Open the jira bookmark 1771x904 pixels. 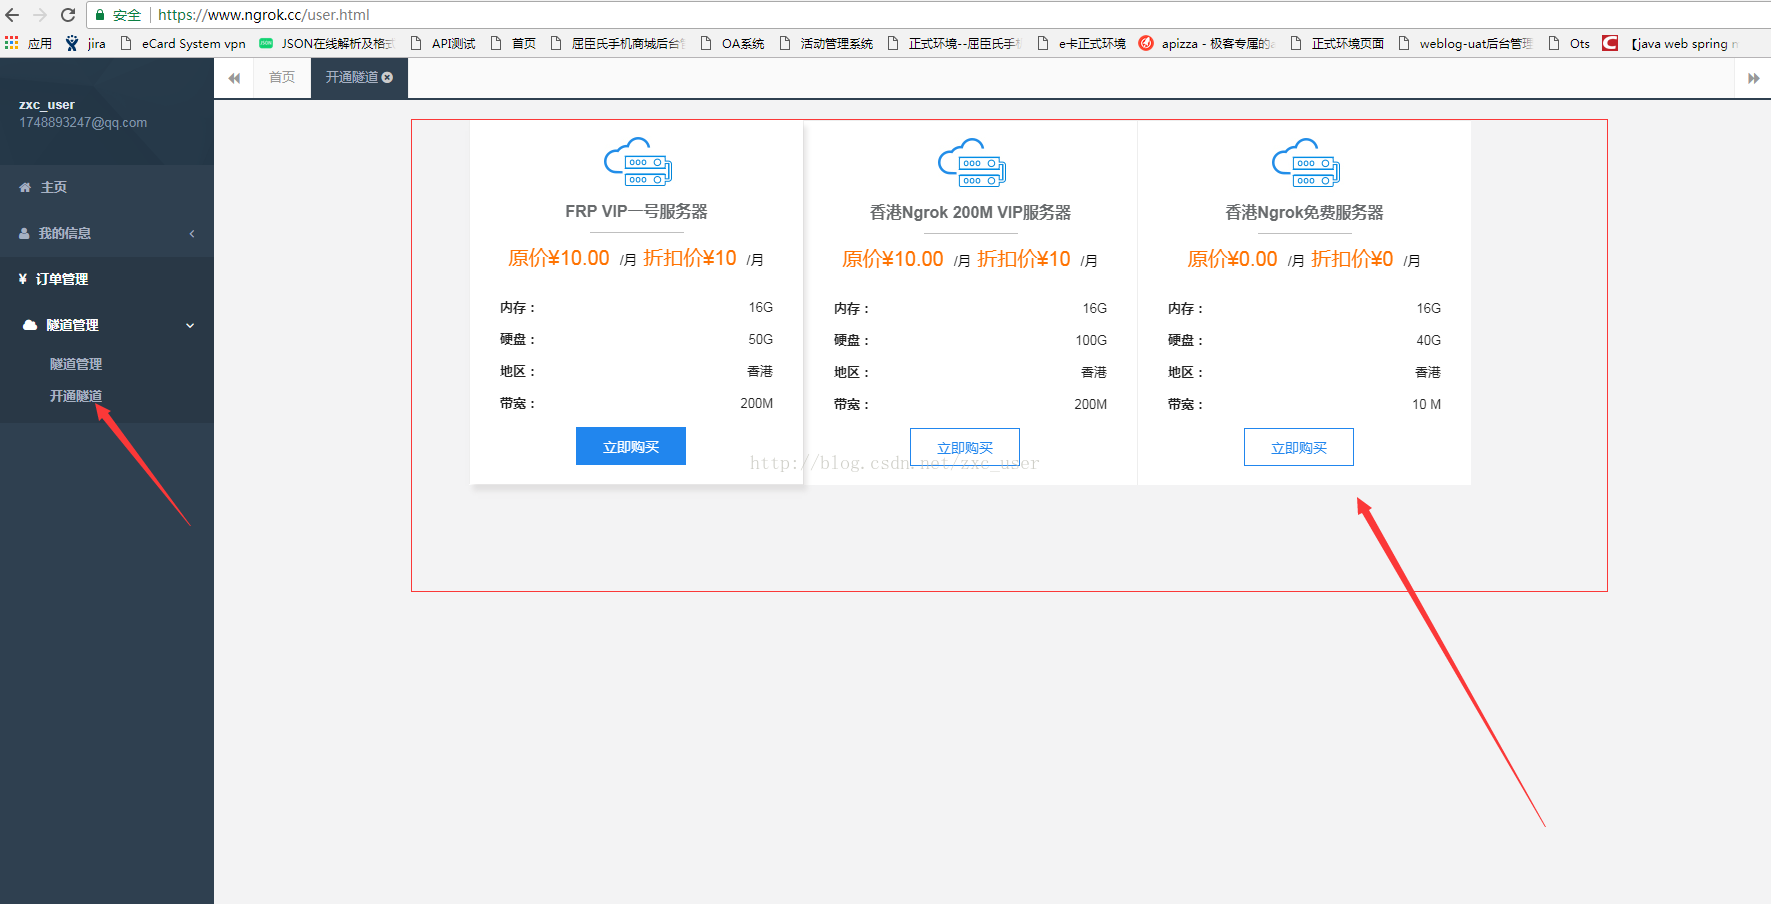click(86, 43)
